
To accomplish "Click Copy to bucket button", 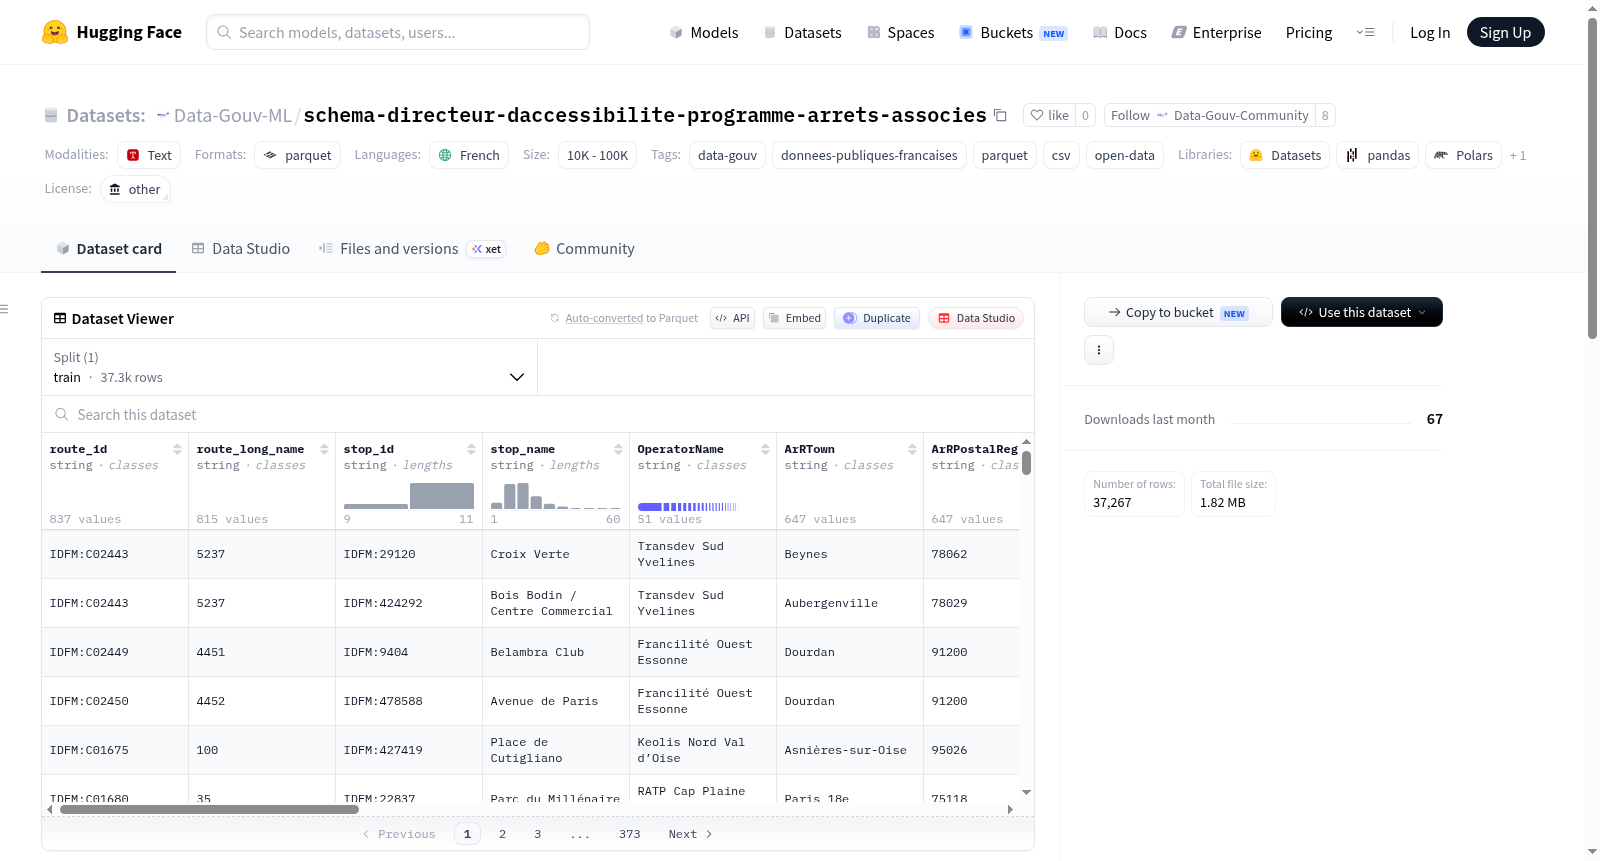I will [x=1178, y=312].
